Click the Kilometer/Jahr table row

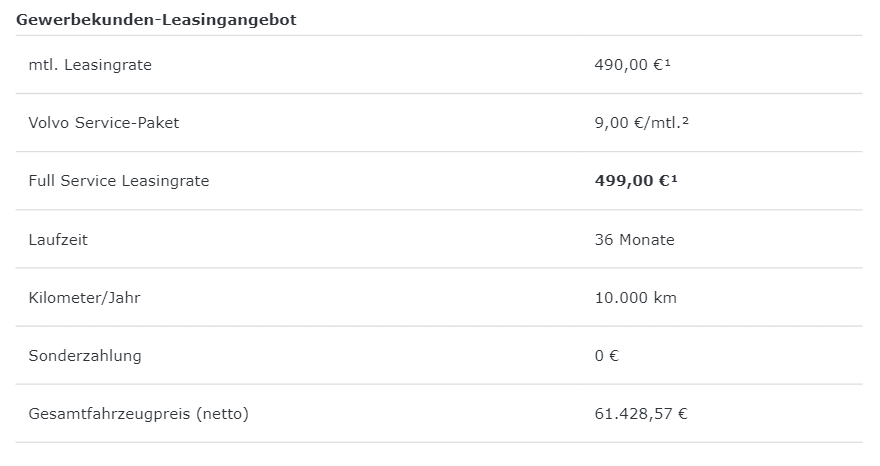click(439, 298)
